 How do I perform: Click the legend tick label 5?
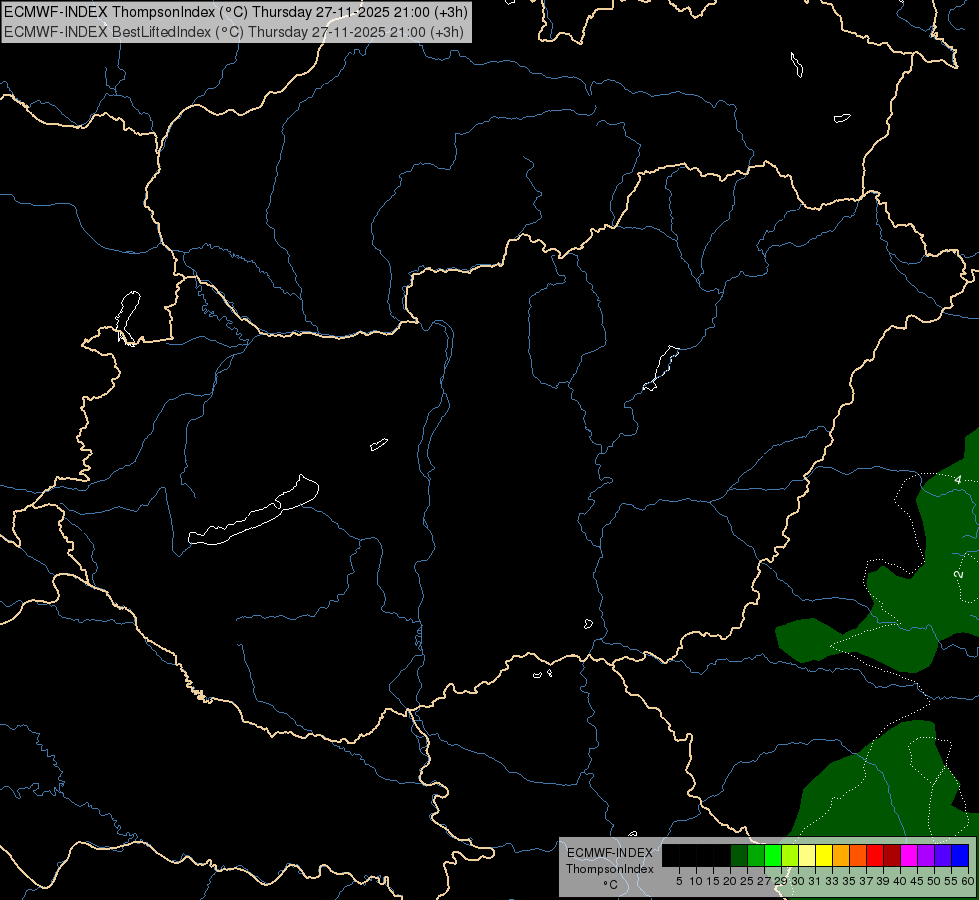(x=679, y=881)
